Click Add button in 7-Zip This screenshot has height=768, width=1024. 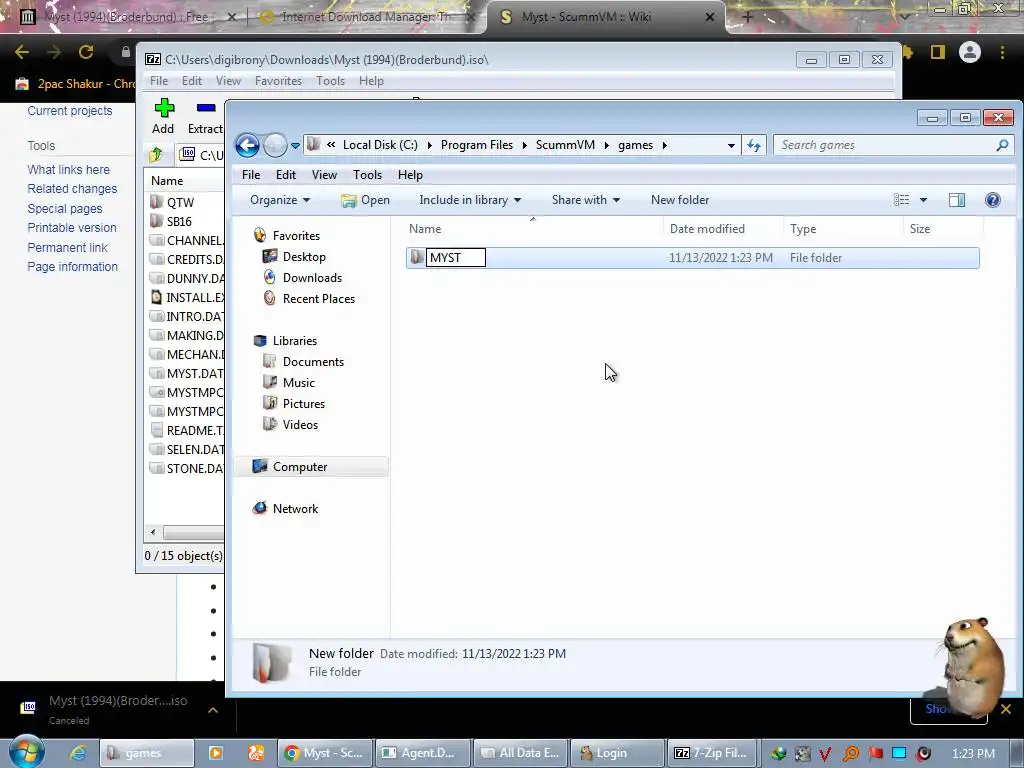point(163,116)
